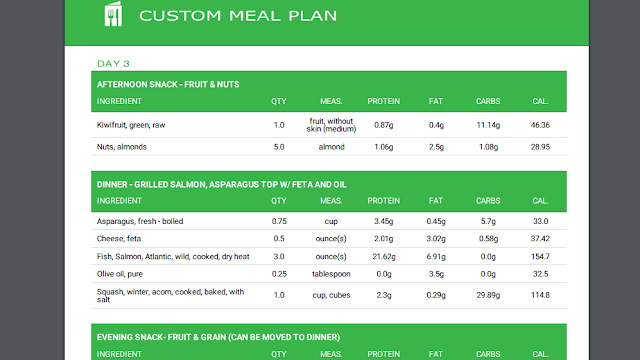The width and height of the screenshot is (640, 360).
Task: Click CAL. column header in afternoon snack table
Action: pyautogui.click(x=540, y=101)
